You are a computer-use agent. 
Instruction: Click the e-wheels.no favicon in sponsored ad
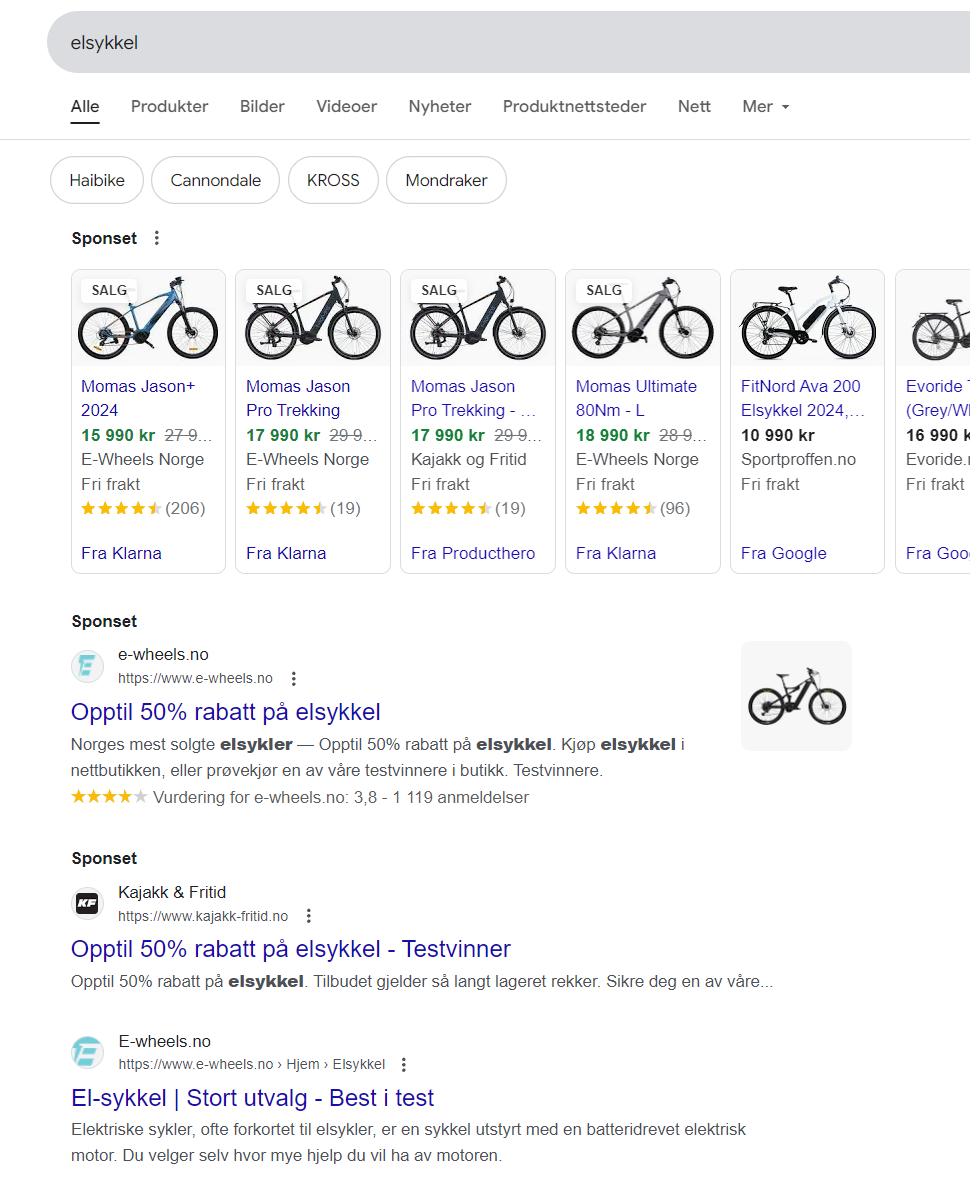pos(88,667)
